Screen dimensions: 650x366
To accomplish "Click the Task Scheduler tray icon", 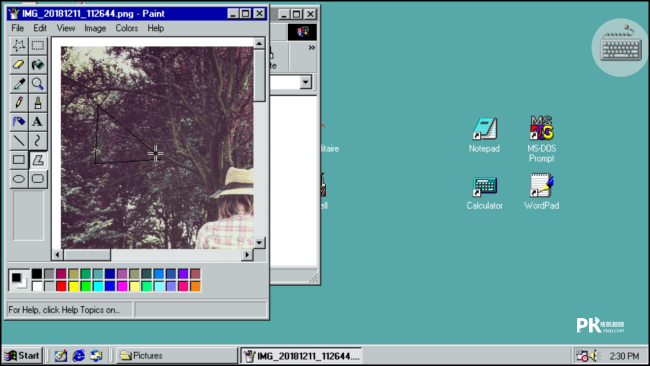I will [x=582, y=356].
